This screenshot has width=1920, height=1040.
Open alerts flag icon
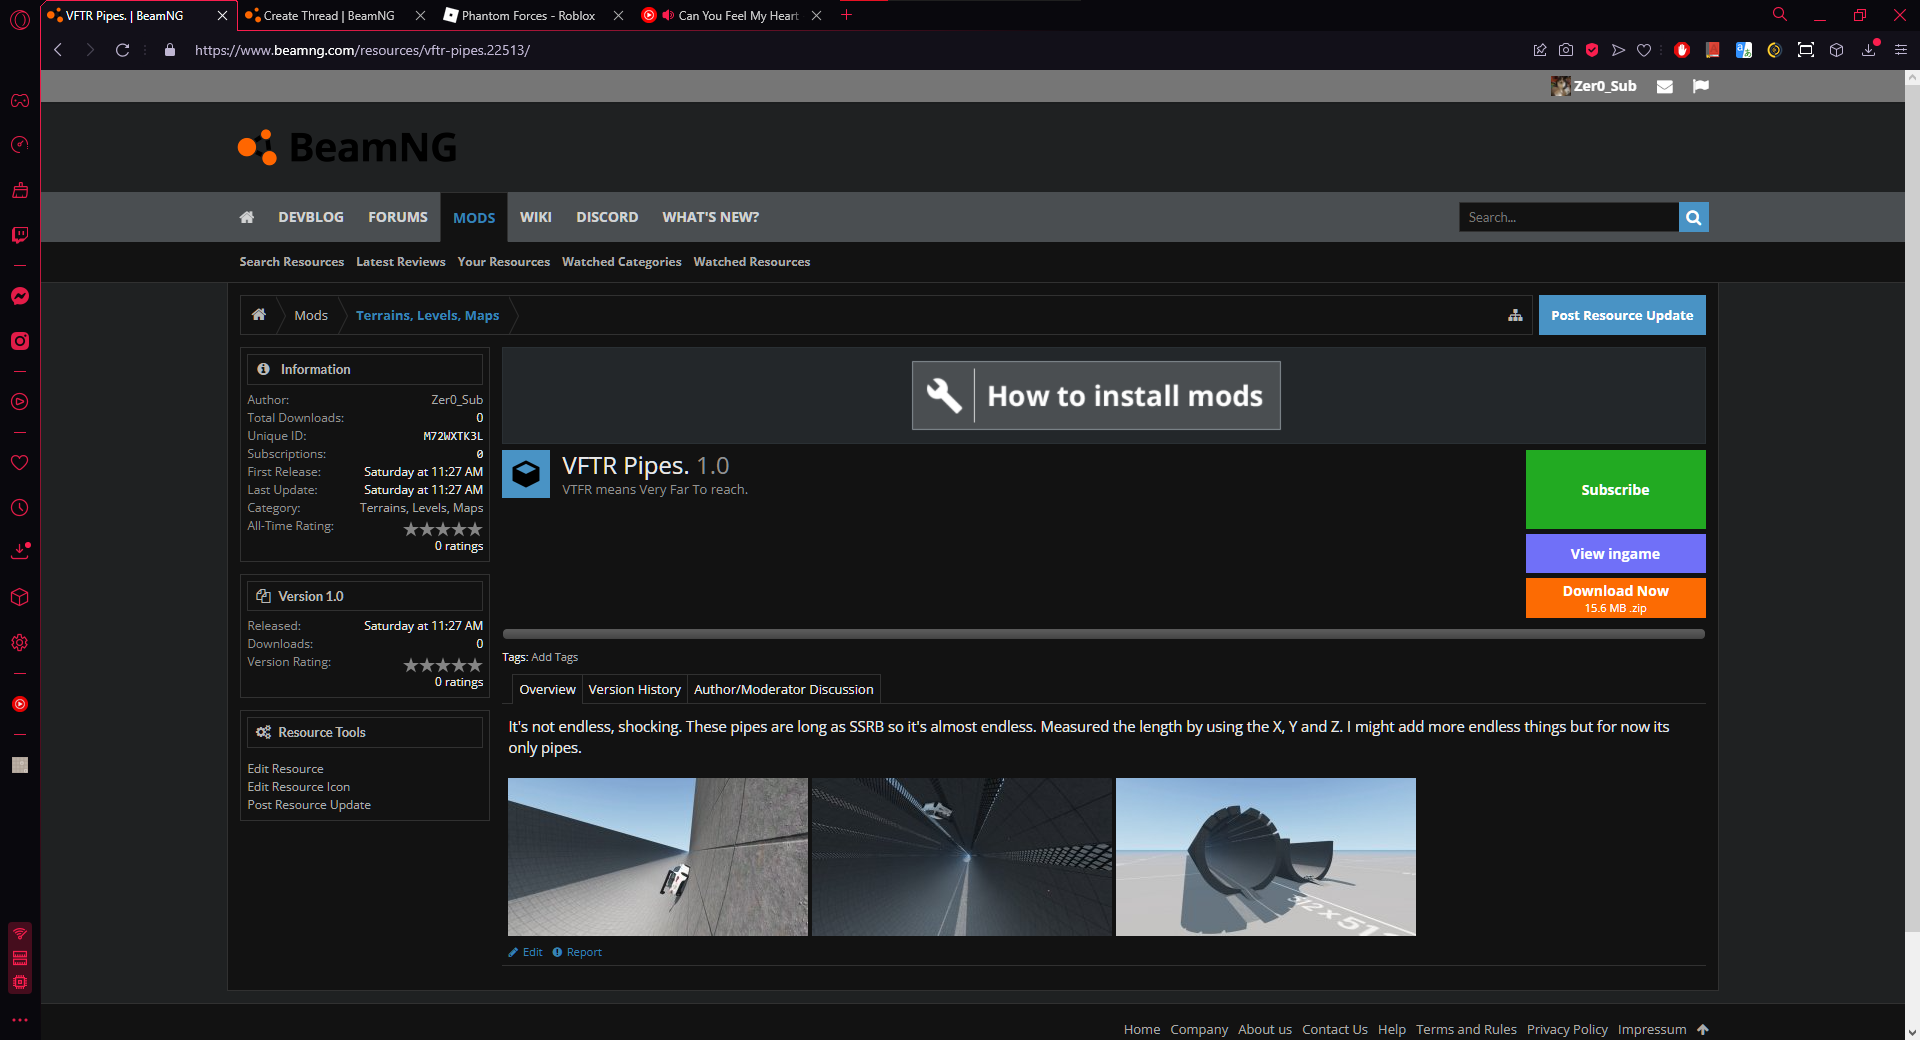1700,86
